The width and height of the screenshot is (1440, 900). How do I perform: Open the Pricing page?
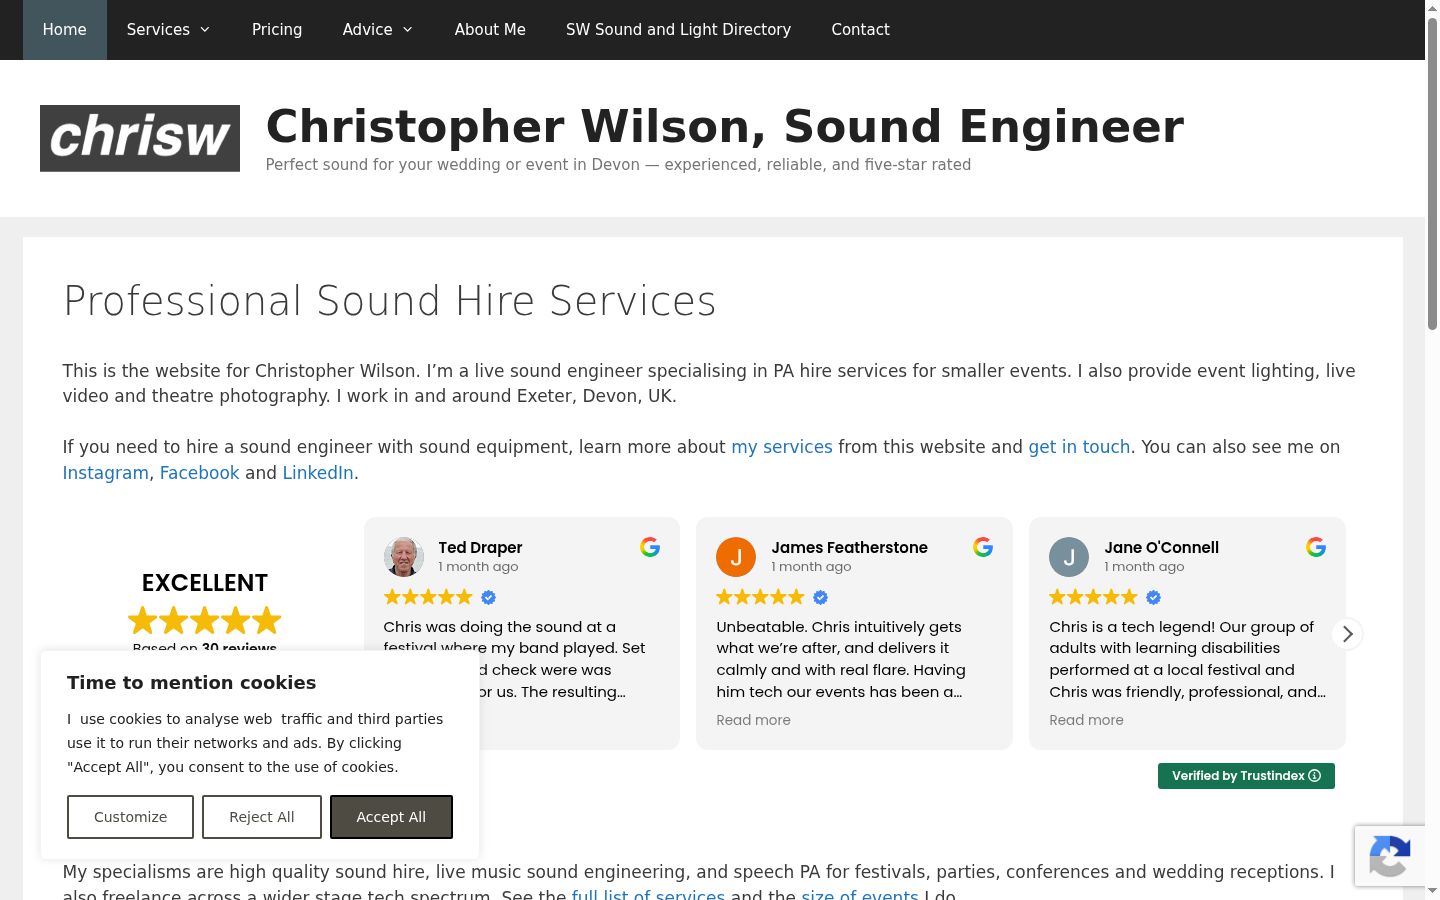click(277, 30)
